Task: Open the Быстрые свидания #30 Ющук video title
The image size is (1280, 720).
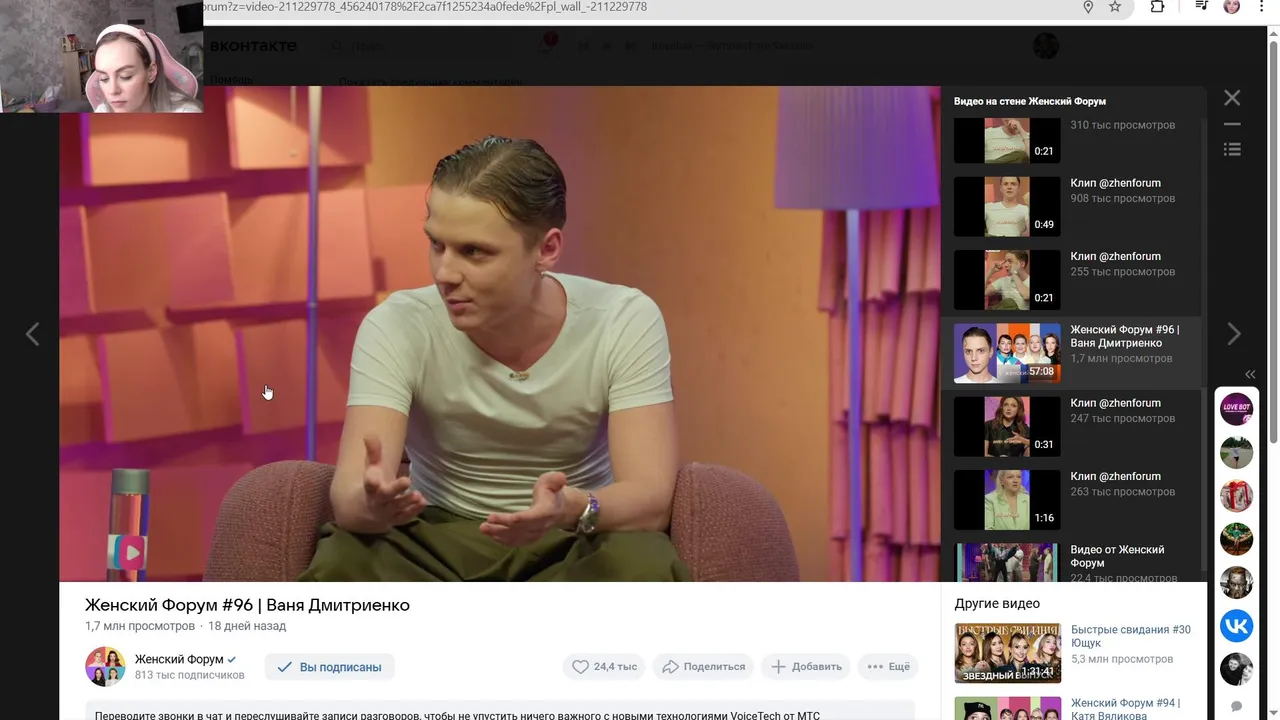Action: click(x=1130, y=636)
